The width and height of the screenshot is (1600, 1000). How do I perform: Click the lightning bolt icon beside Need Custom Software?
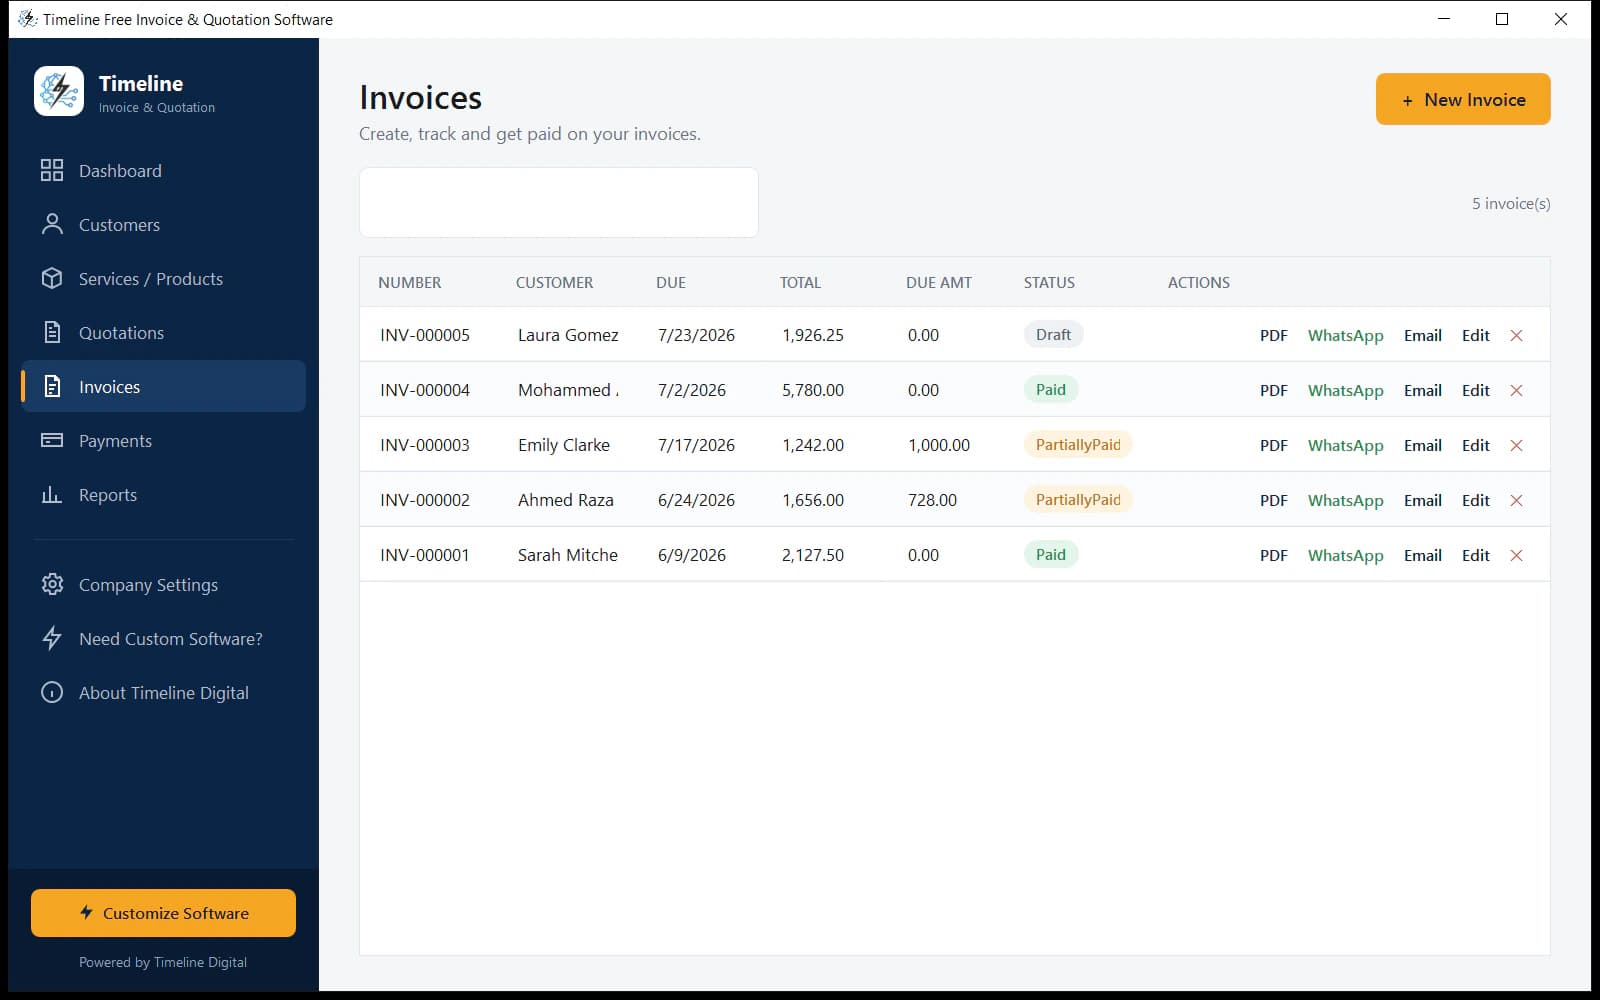52,638
